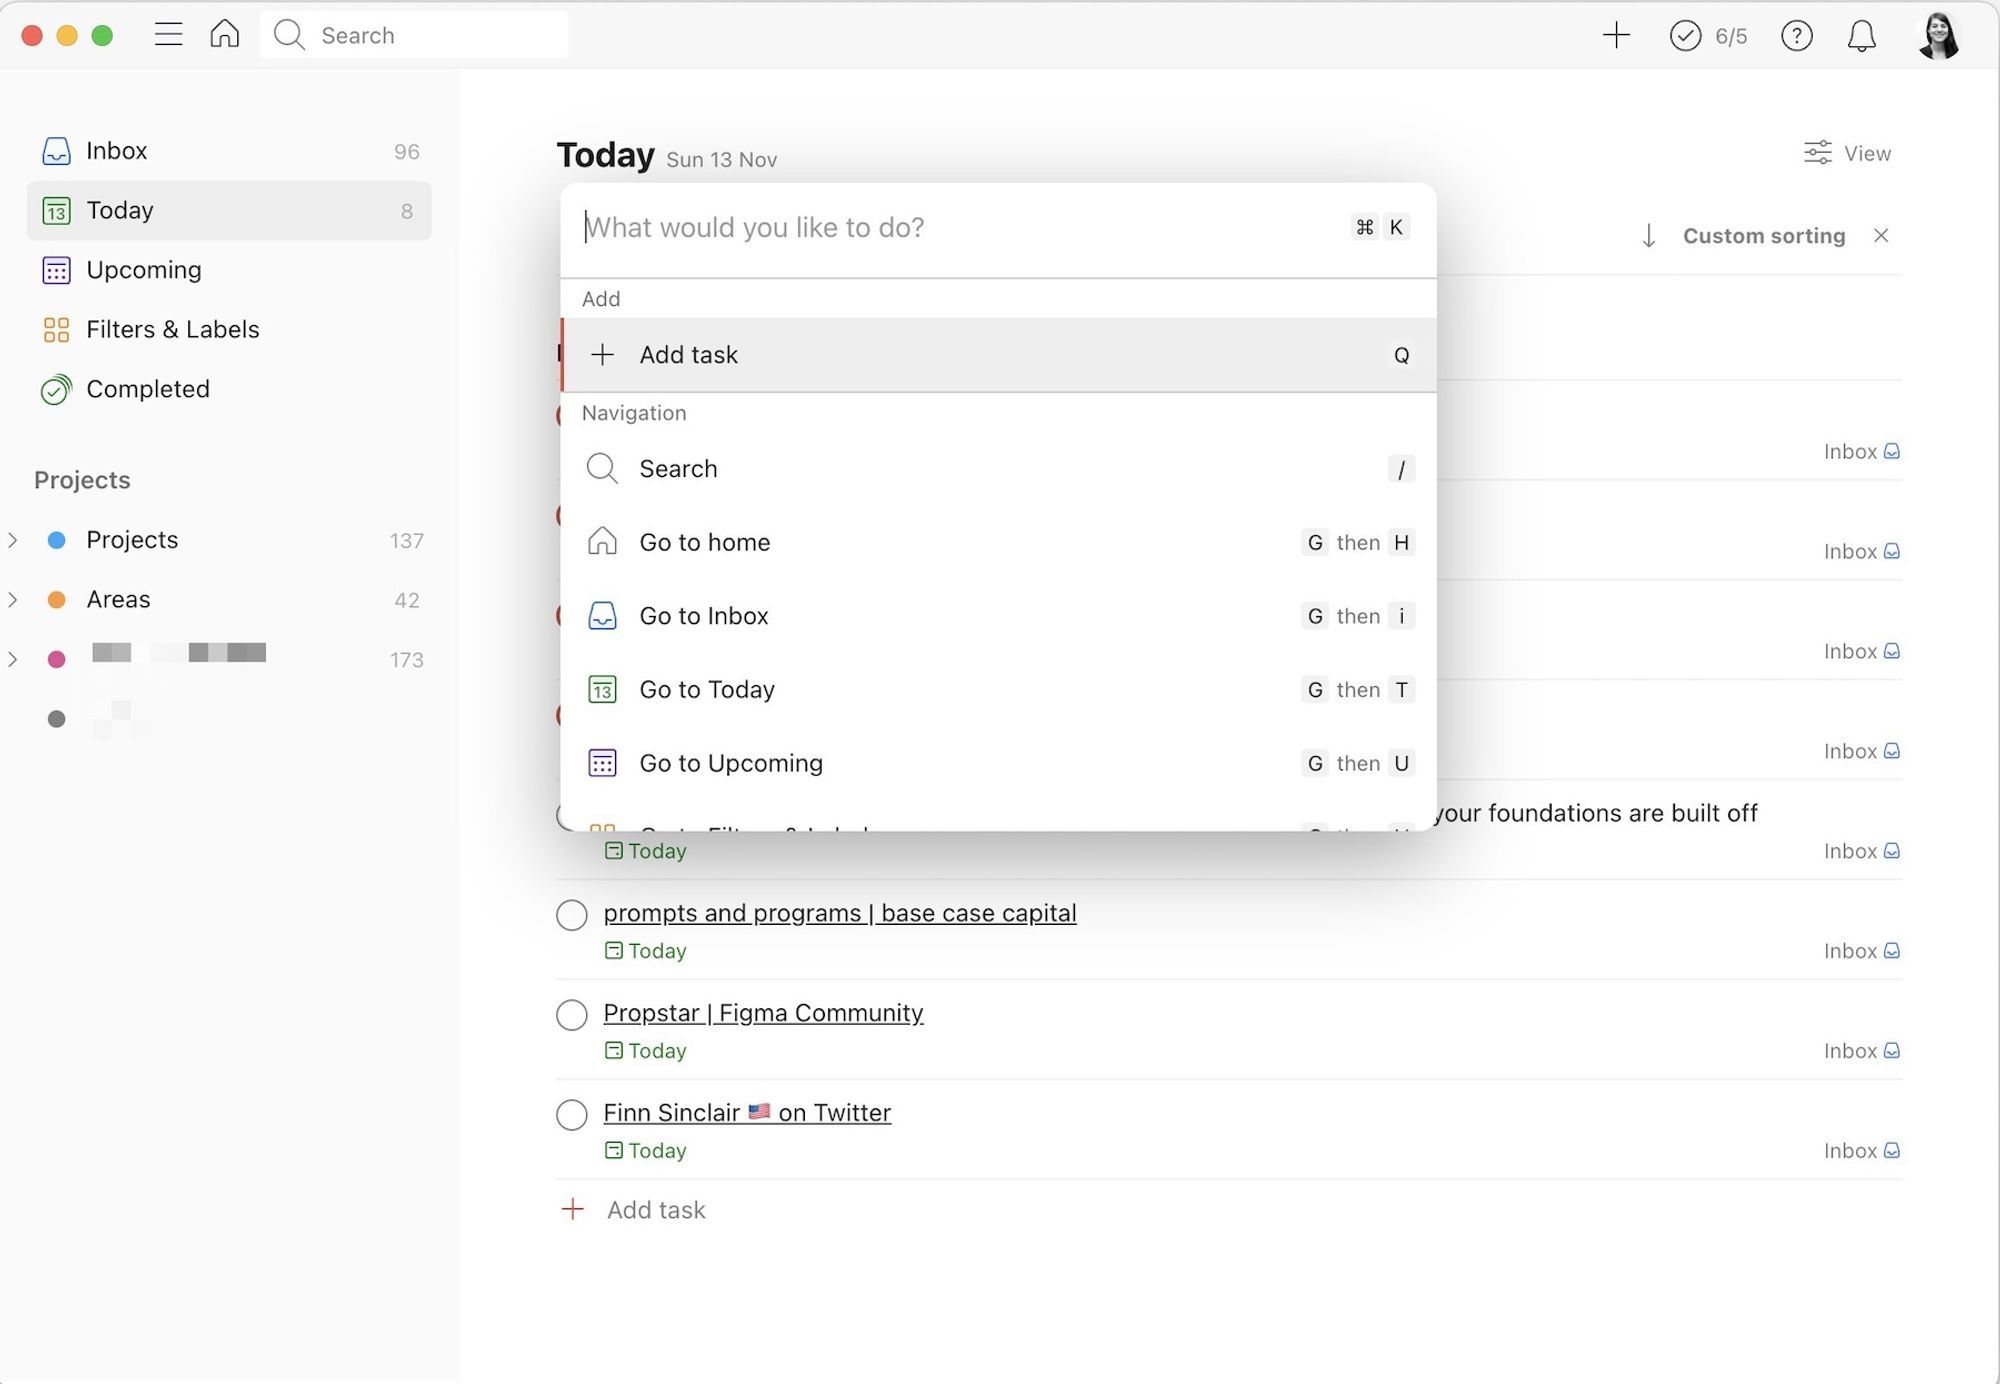Screen dimensions: 2000x1384
Task: Click the View settings sliders icon
Action: click(x=1817, y=153)
